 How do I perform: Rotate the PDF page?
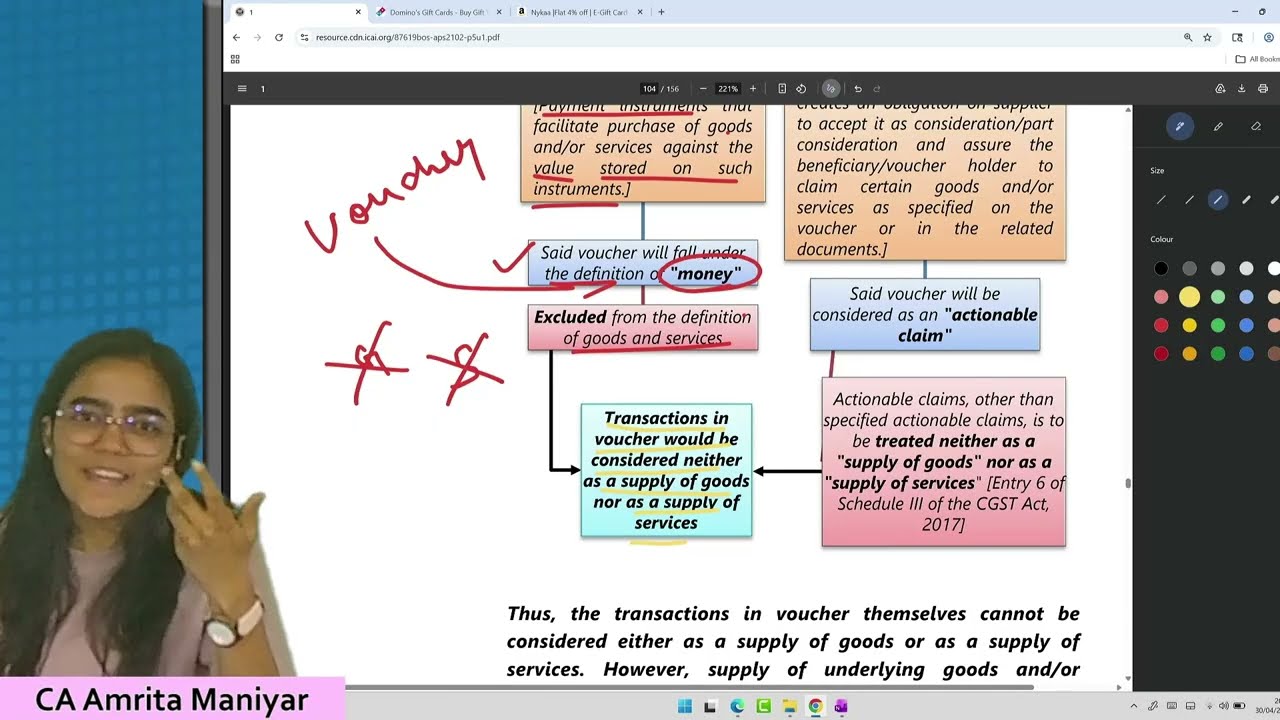(x=801, y=88)
